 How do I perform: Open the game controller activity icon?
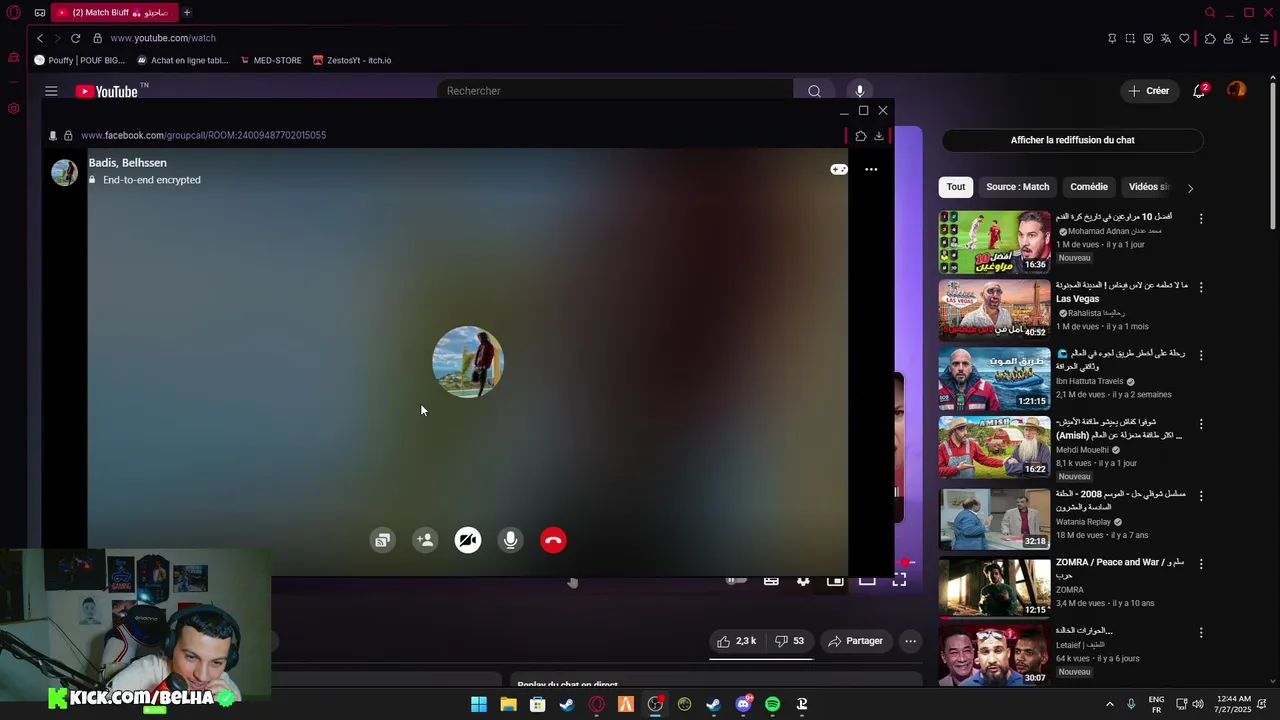[839, 169]
